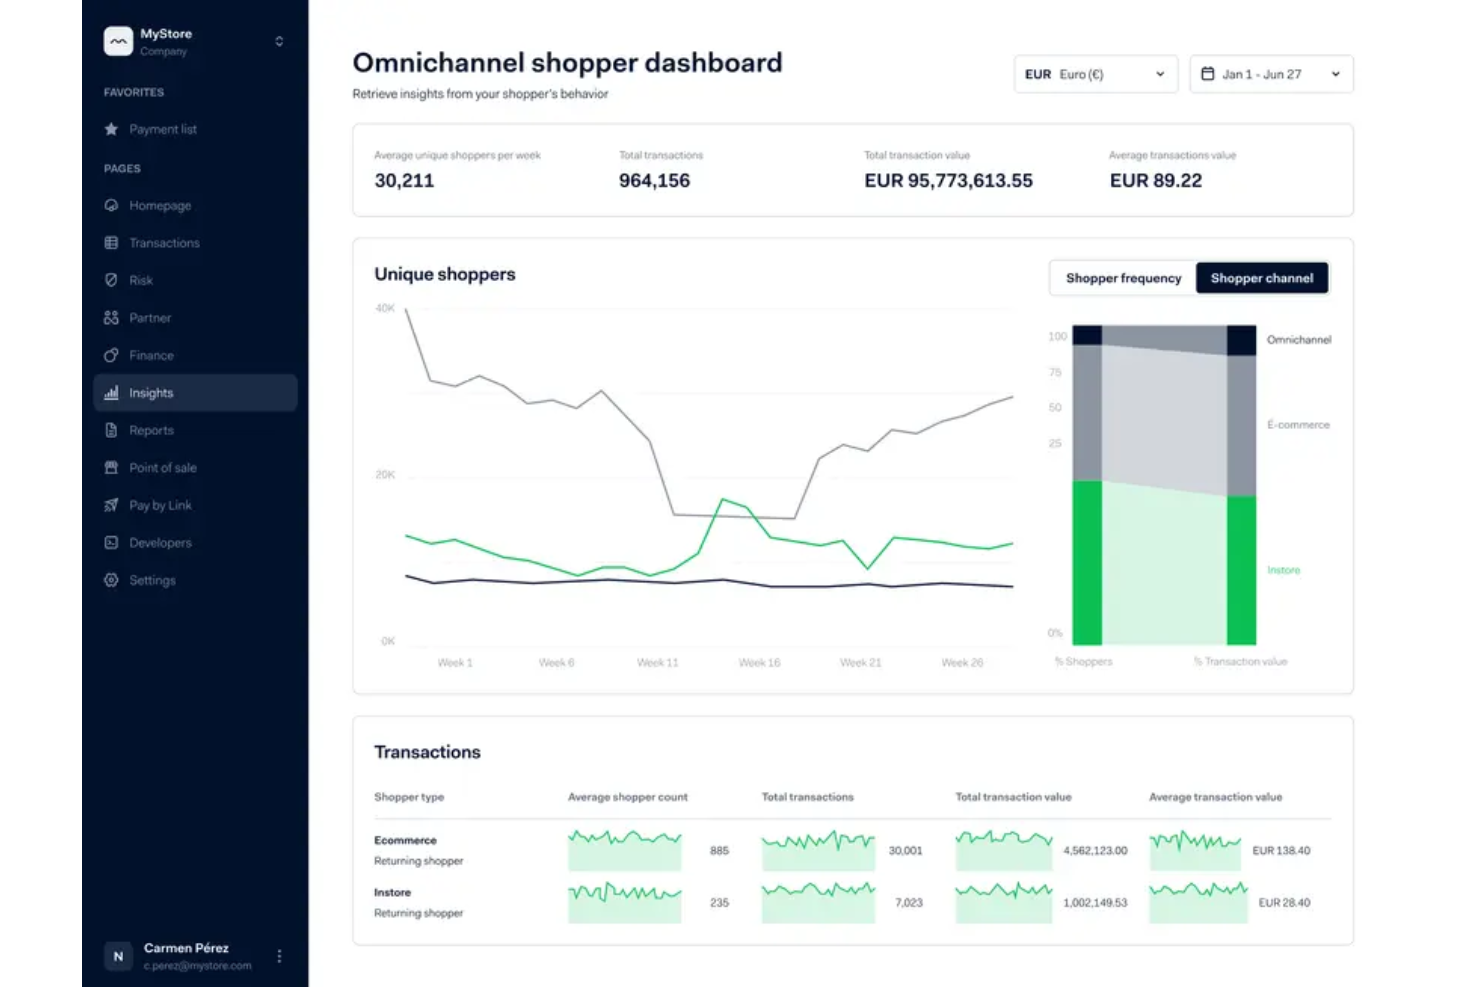
Task: Select the Transactions sidebar icon
Action: pyautogui.click(x=111, y=242)
